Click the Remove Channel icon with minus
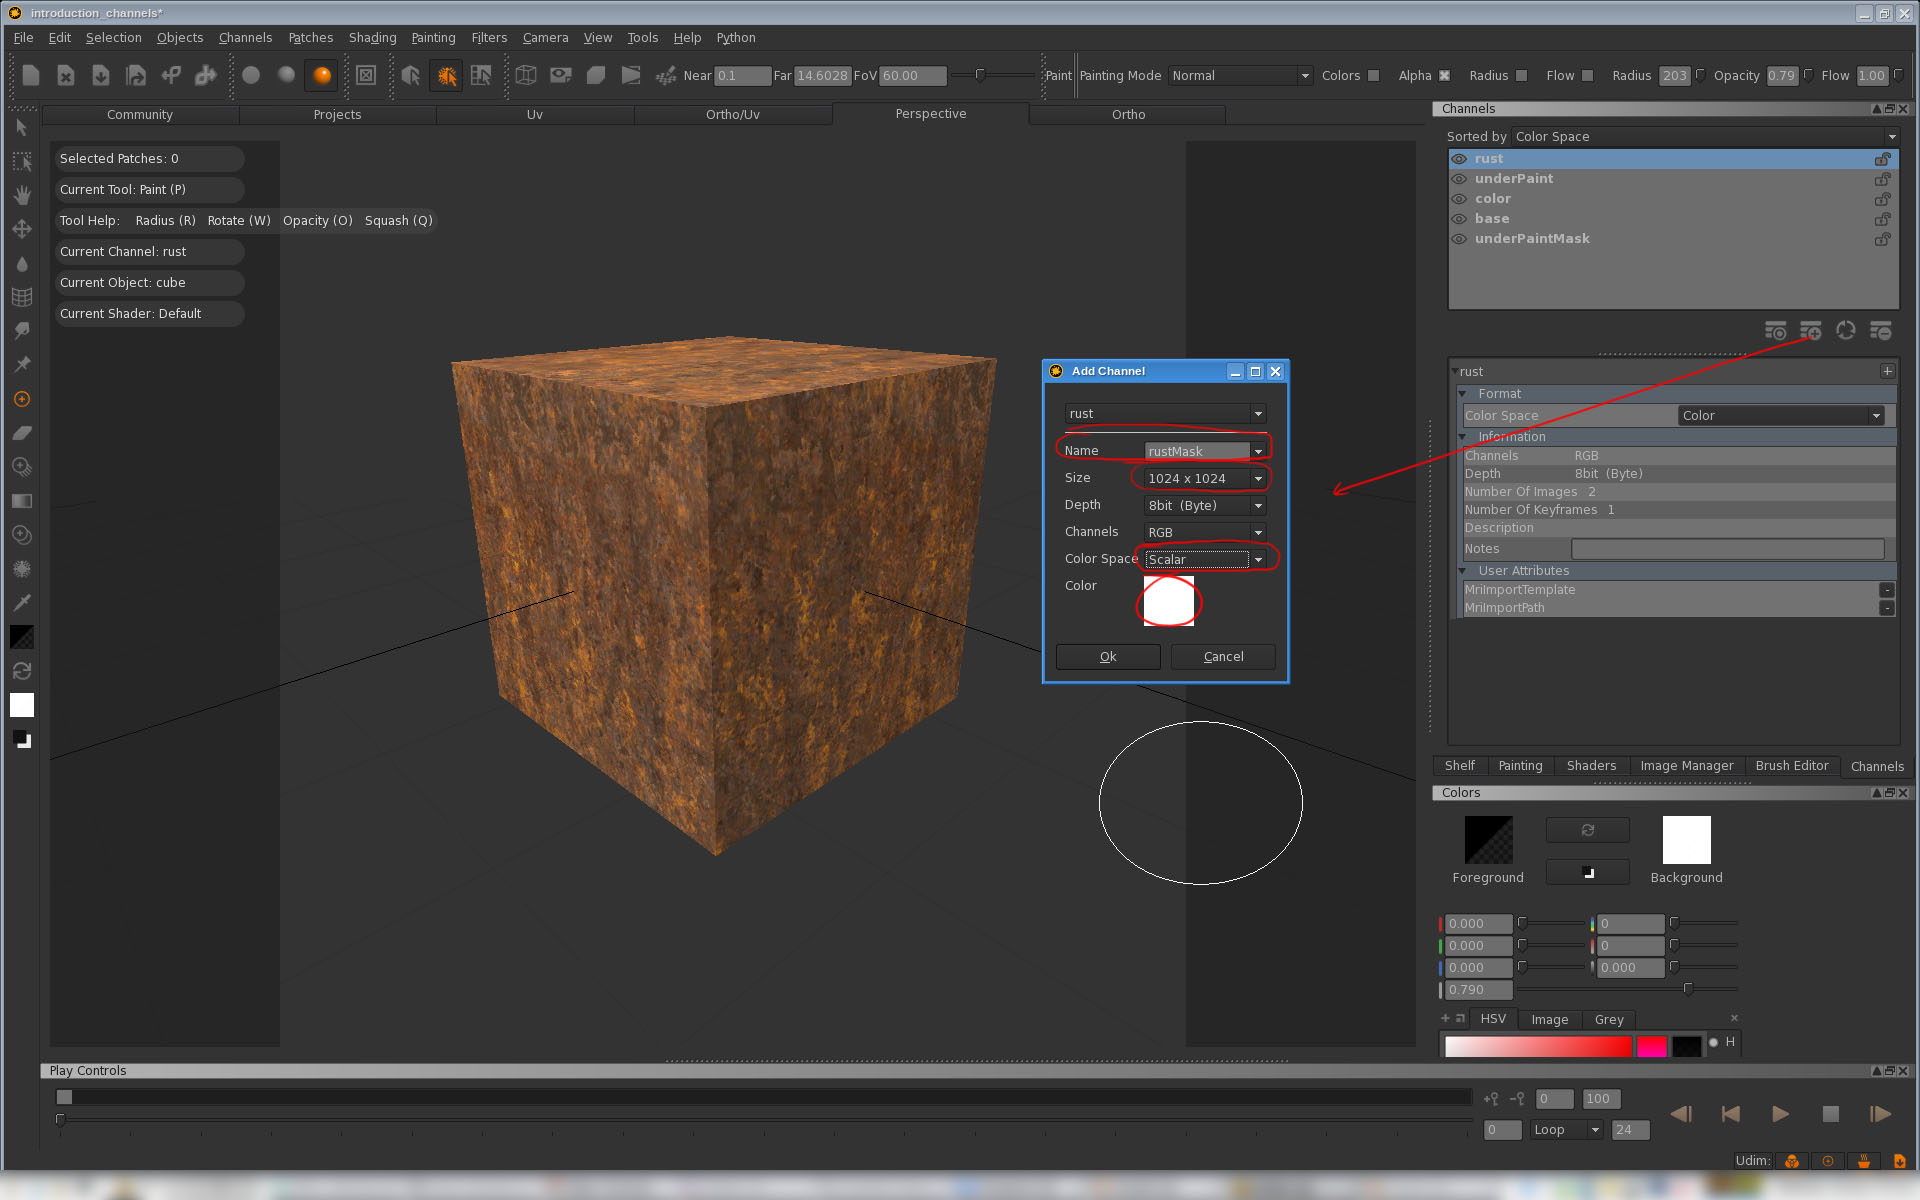This screenshot has width=1920, height=1200. pyautogui.click(x=1881, y=330)
